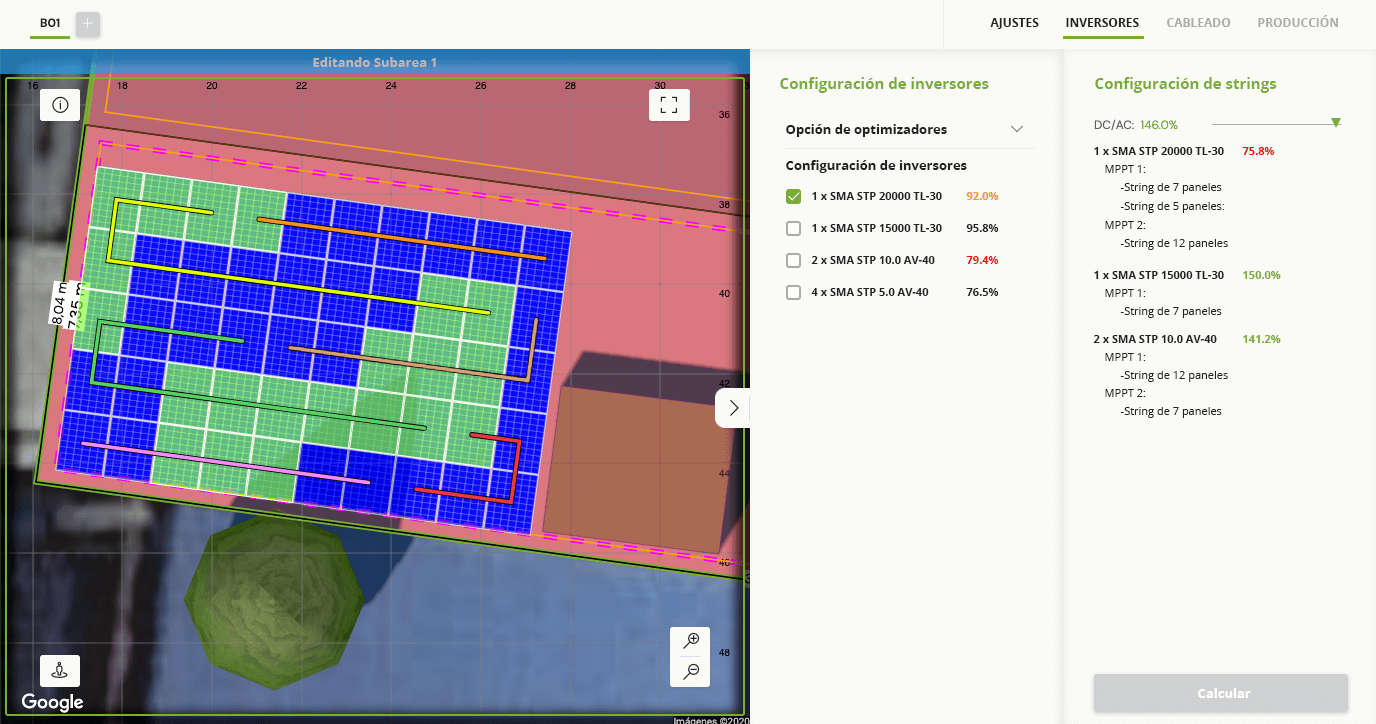Screen dimensions: 1376x724
Task: Uncheck 1 x SMA STP 20000 TL-30
Action: coord(794,197)
